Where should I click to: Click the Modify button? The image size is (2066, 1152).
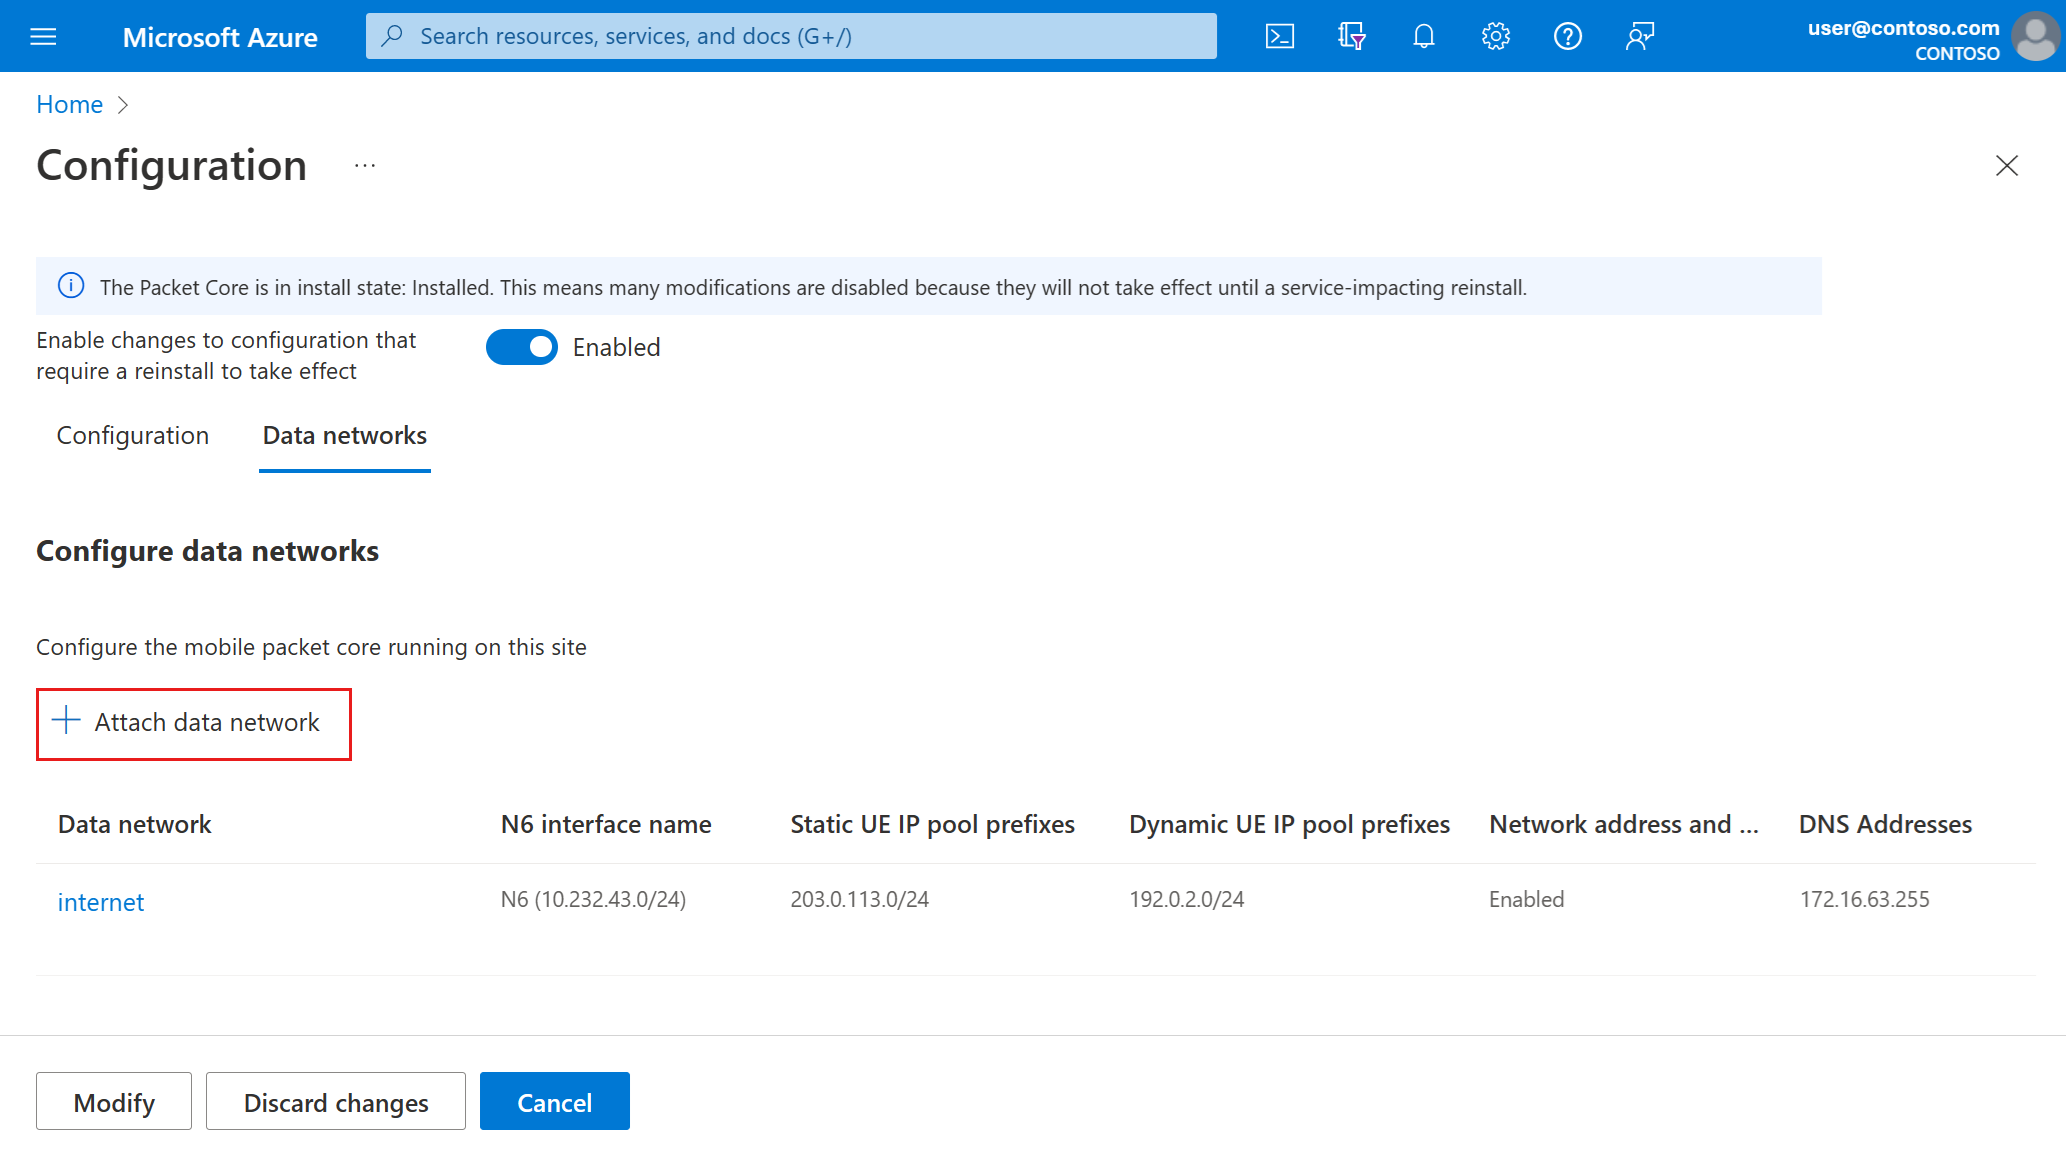(113, 1102)
